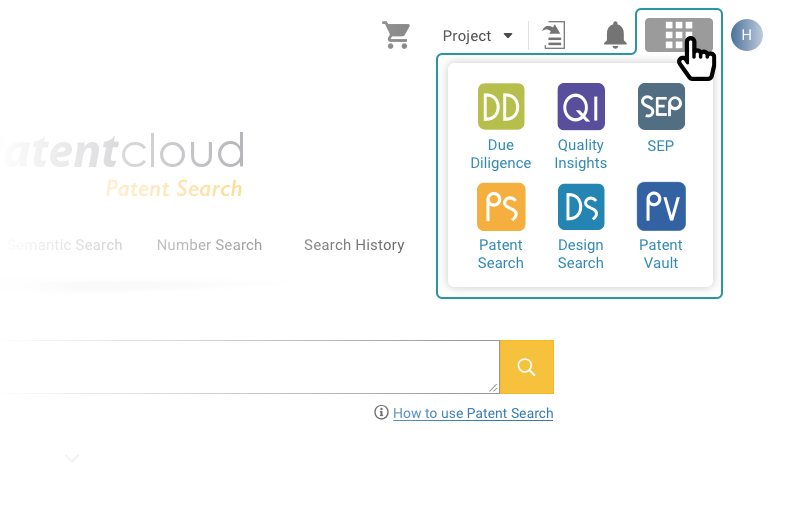Viewport: 800px width, 520px height.
Task: Open How to use Patent Search link
Action: 473,413
